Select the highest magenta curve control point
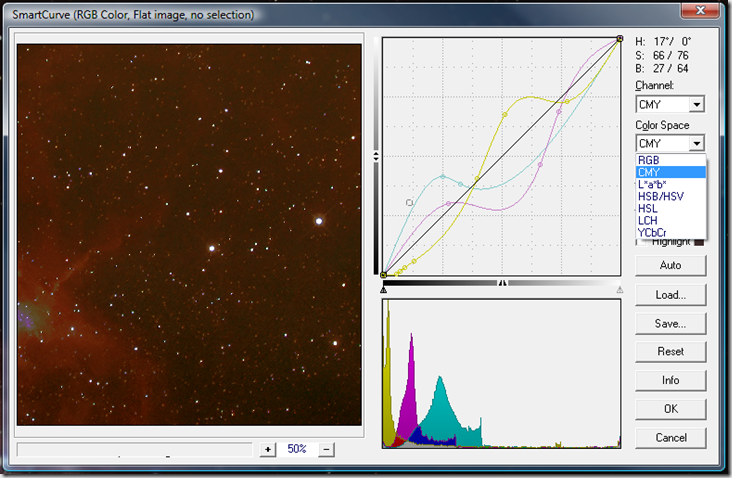The image size is (732, 478). pyautogui.click(x=559, y=112)
